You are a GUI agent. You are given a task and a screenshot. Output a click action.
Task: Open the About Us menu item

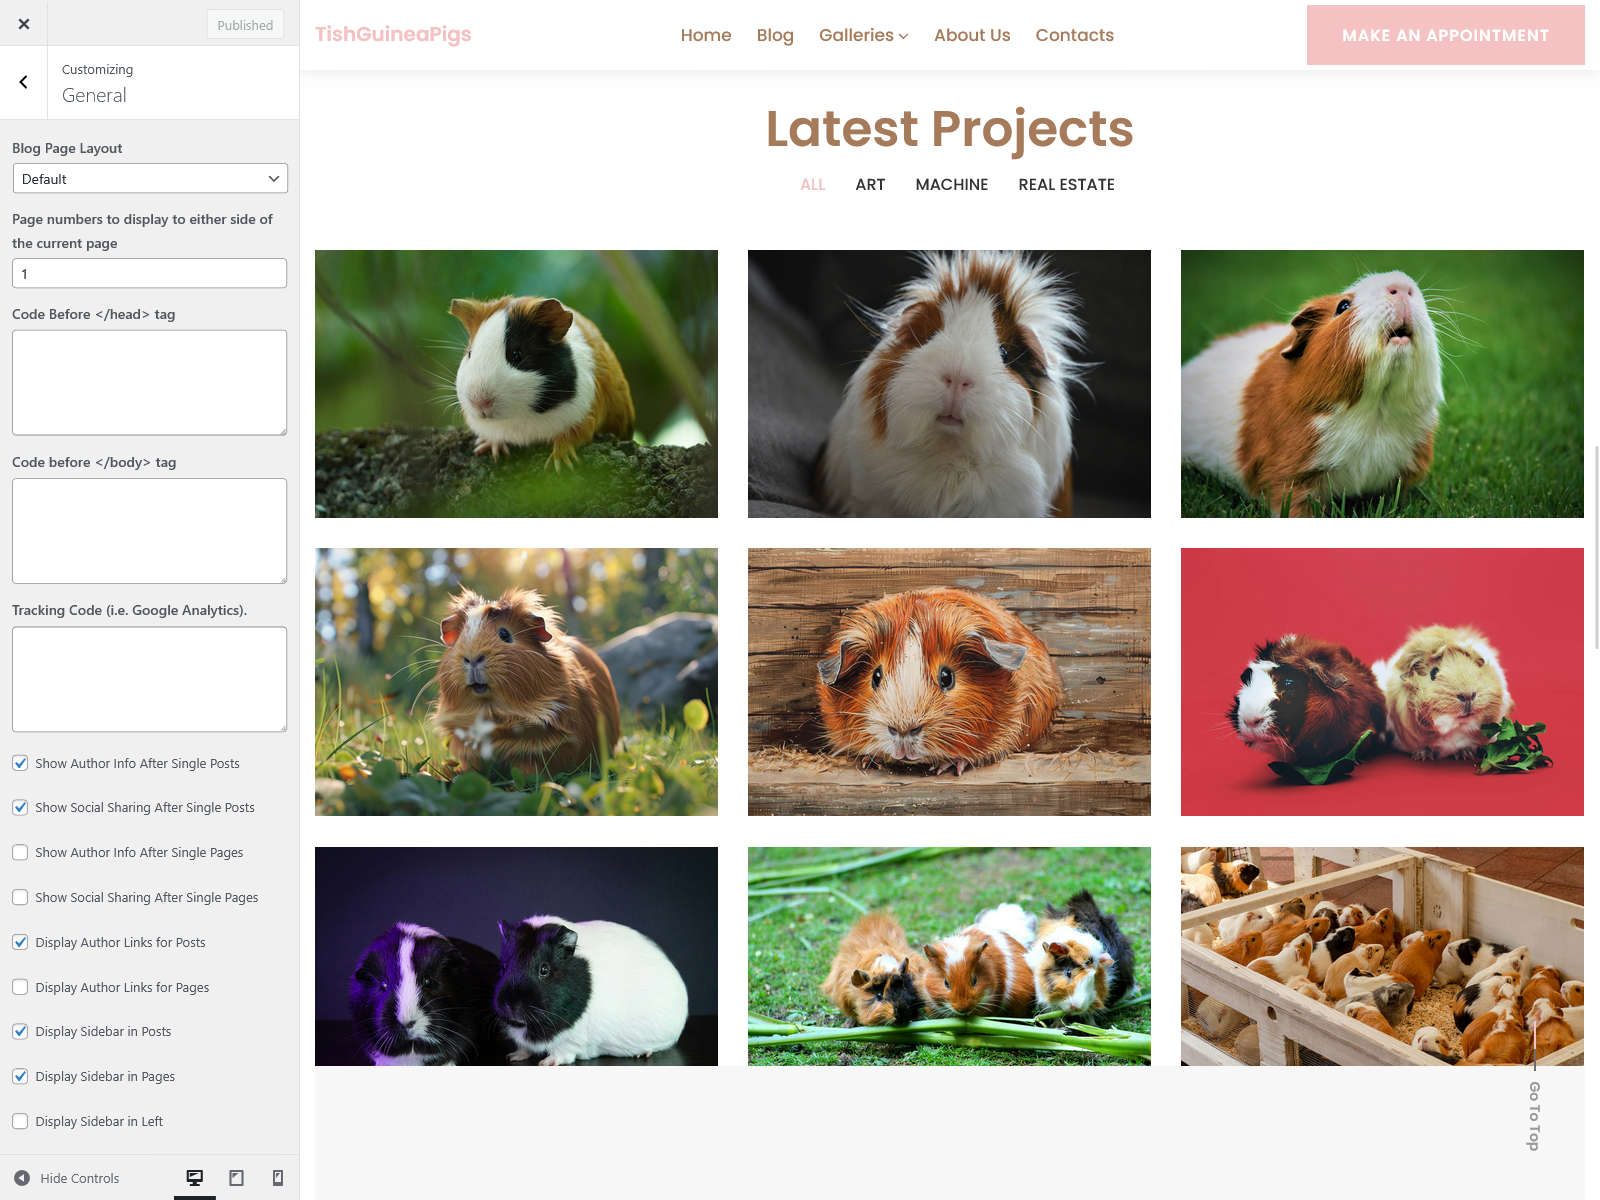972,35
